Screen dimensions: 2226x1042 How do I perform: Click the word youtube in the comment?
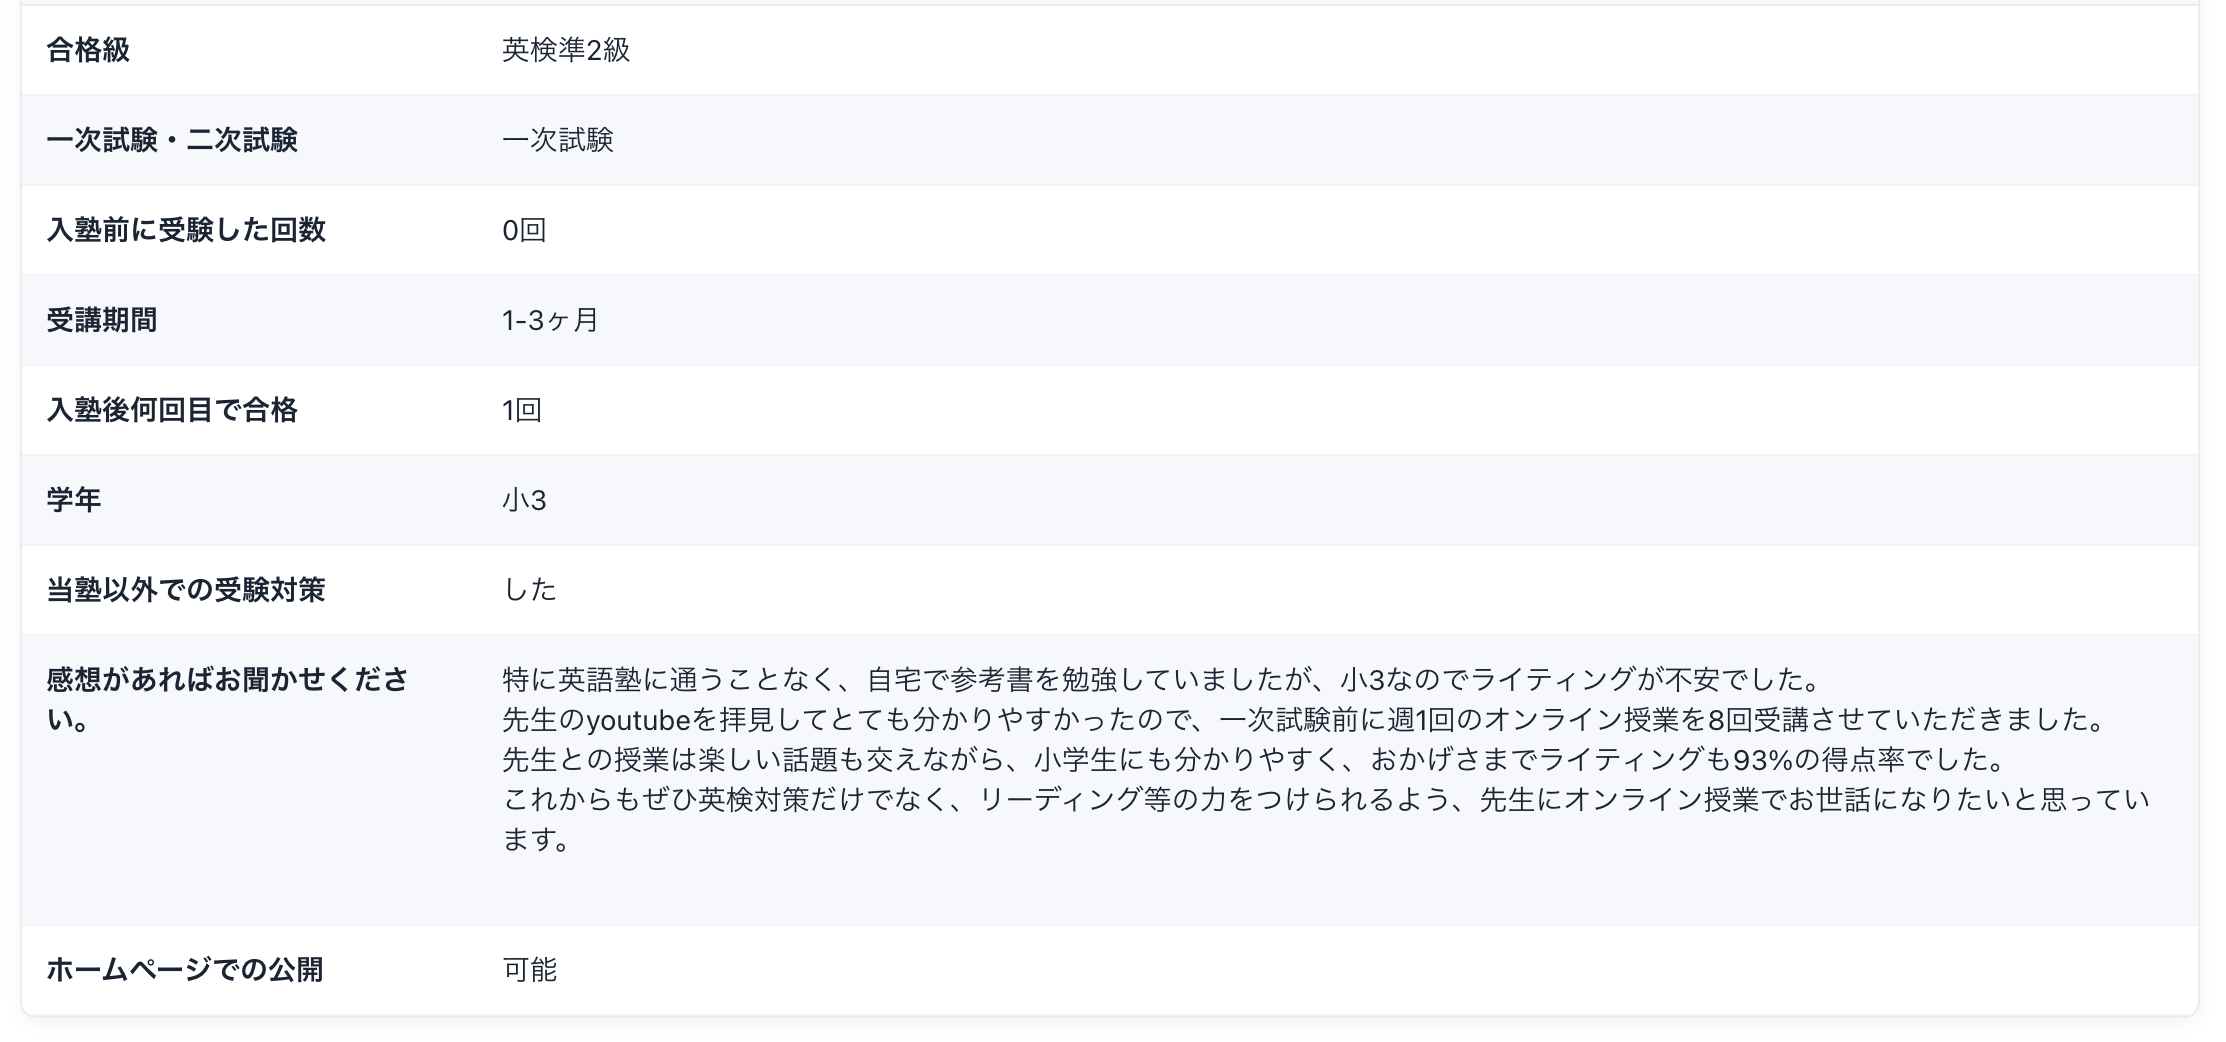639,720
